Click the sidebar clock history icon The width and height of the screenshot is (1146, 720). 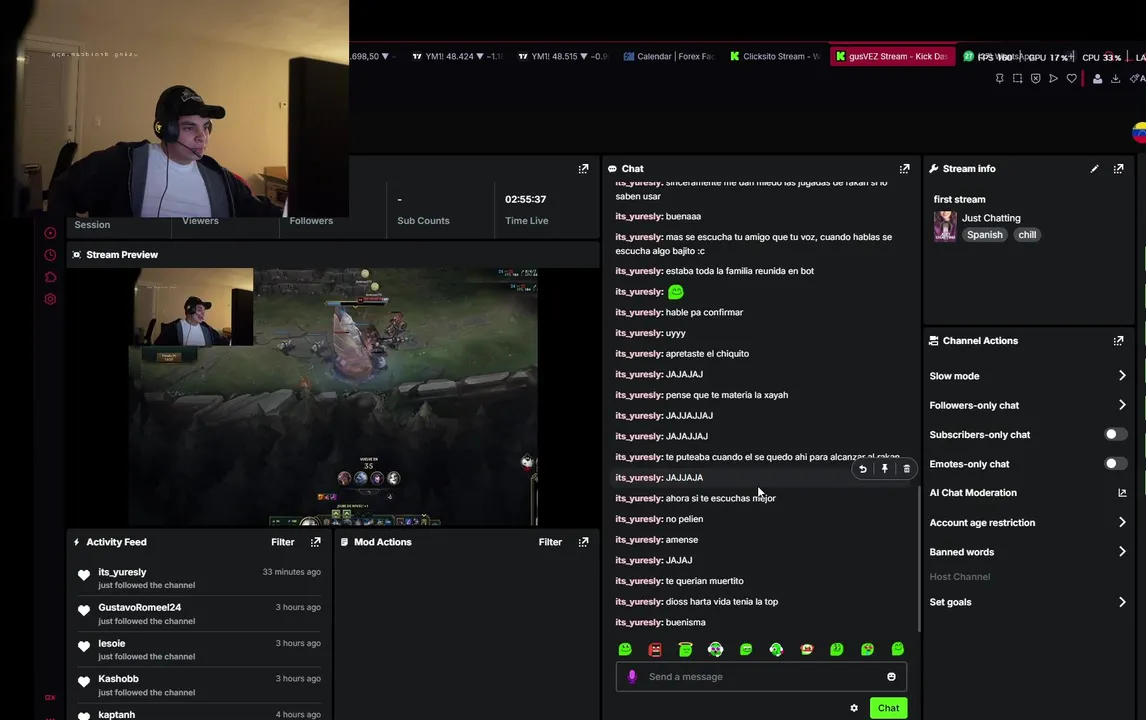click(50, 255)
